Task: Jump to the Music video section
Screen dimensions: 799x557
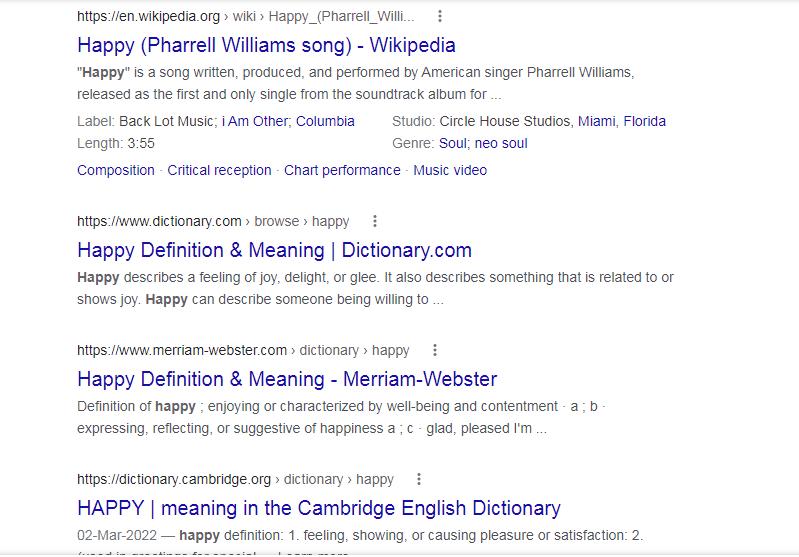Action: pos(450,170)
